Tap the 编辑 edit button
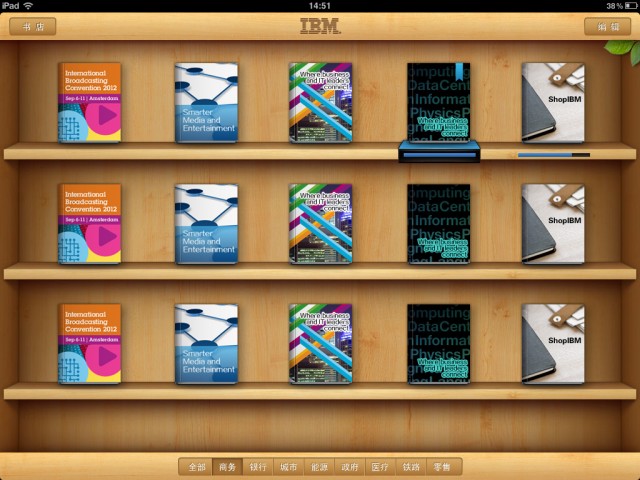Viewport: 640px width, 480px height. [x=607, y=27]
